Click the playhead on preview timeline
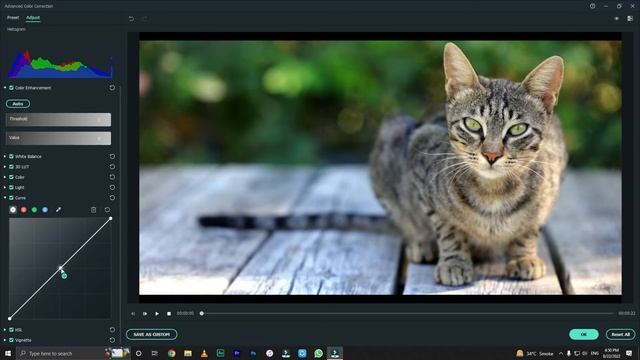640x360 pixels. point(202,313)
